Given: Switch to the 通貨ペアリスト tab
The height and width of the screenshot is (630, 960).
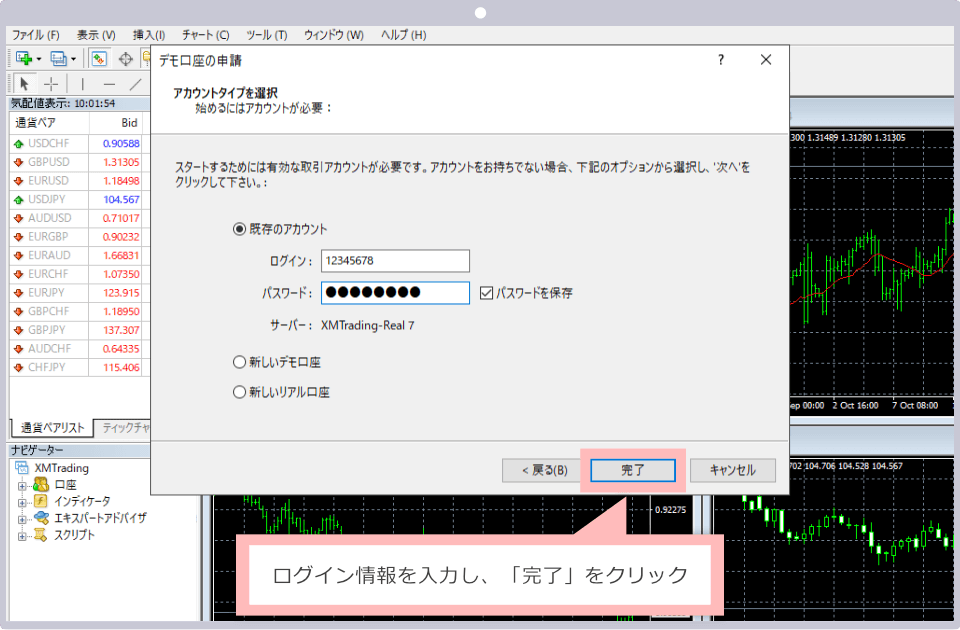Looking at the screenshot, I should tap(52, 428).
